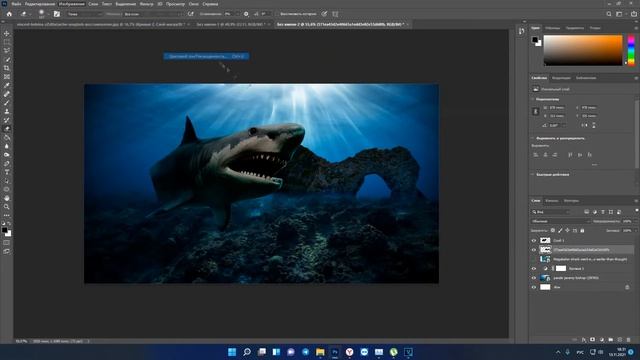Open the Библиотеки tab

pyautogui.click(x=586, y=78)
